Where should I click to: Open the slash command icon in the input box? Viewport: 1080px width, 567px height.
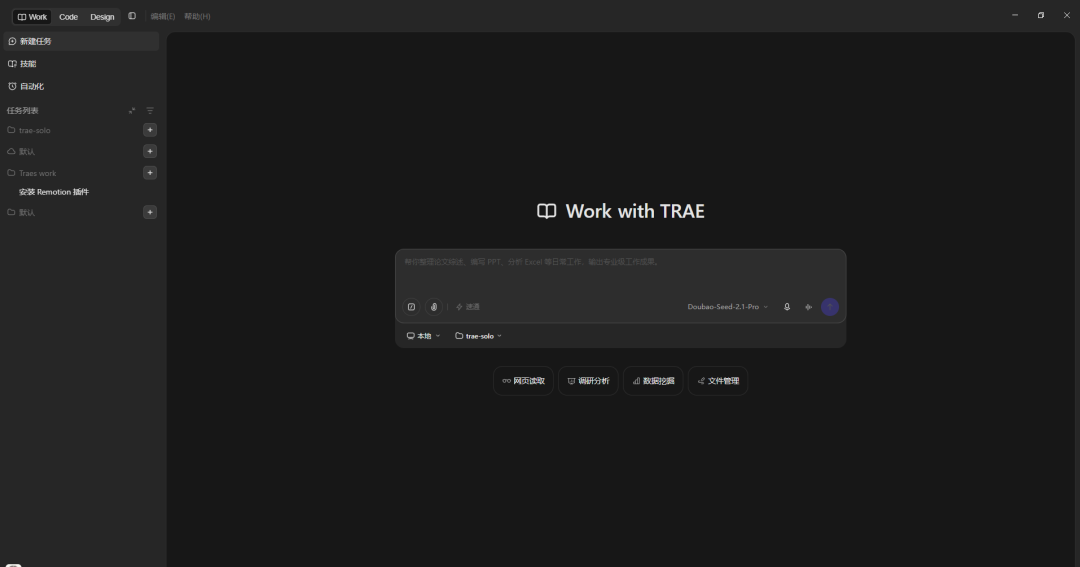pyautogui.click(x=411, y=307)
